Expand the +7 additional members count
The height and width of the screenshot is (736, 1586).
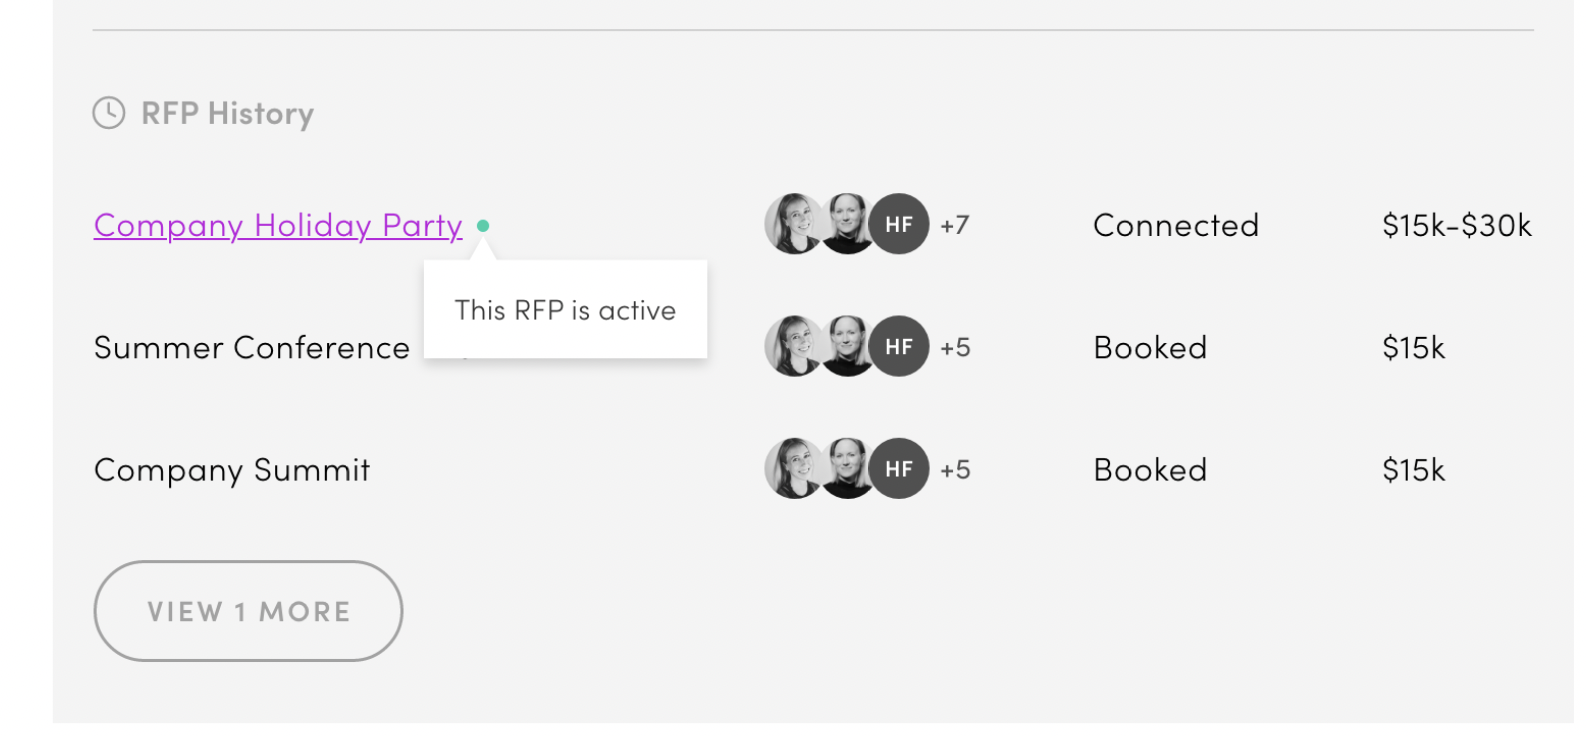(955, 226)
